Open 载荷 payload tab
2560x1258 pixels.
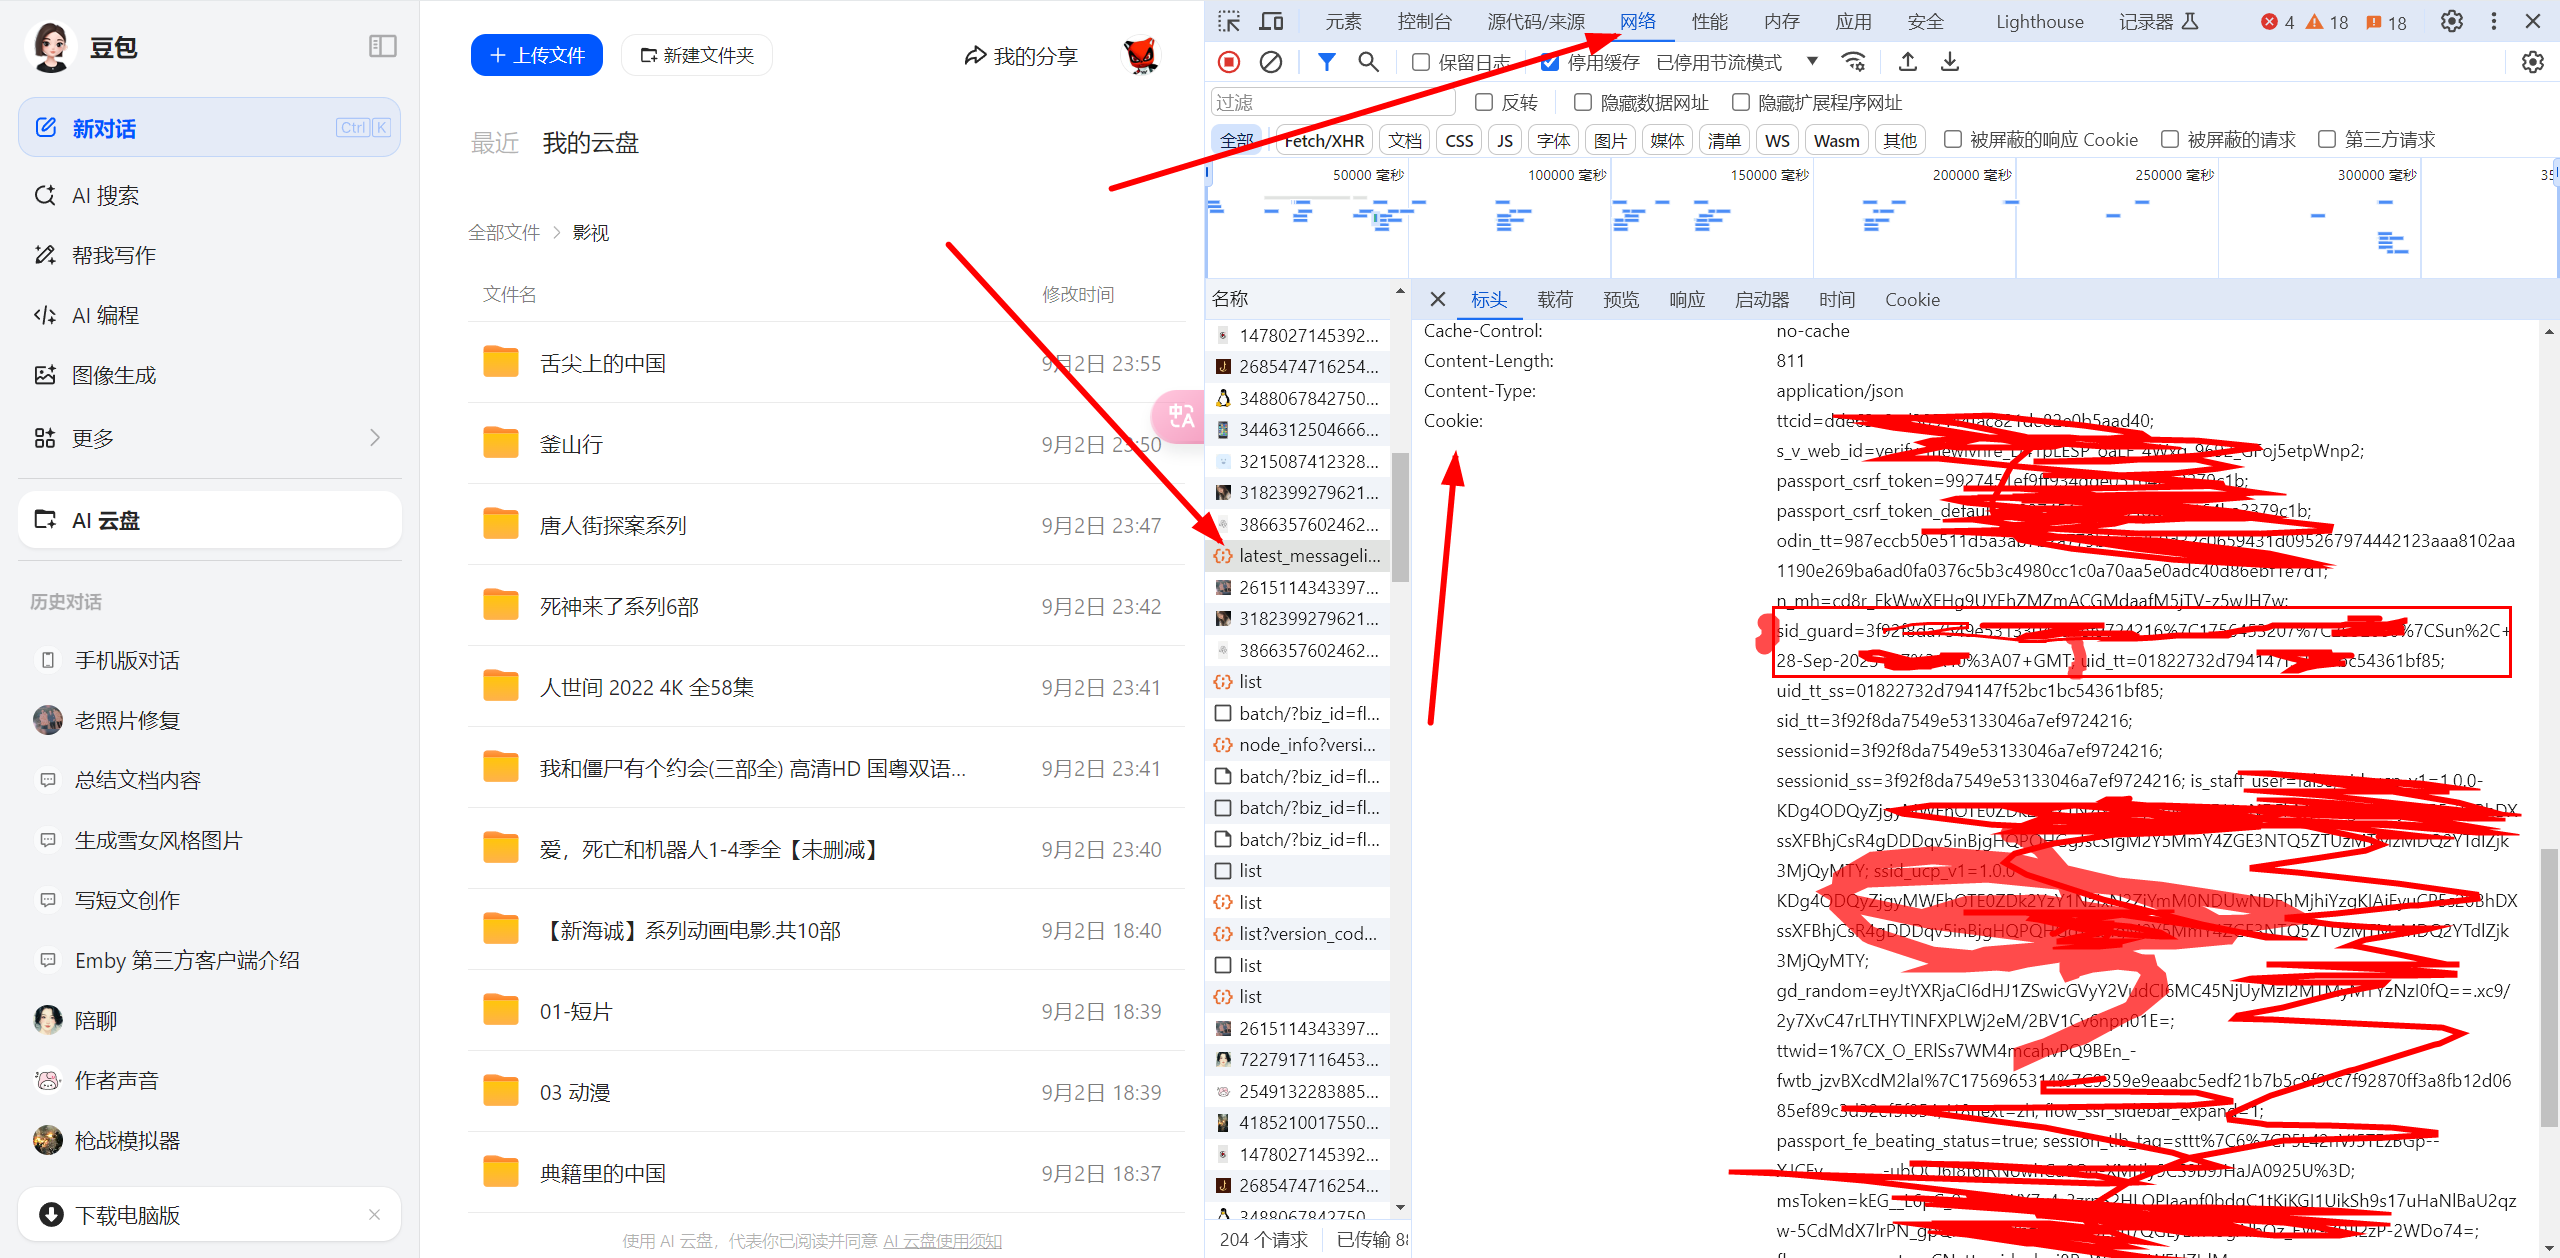(x=1555, y=299)
